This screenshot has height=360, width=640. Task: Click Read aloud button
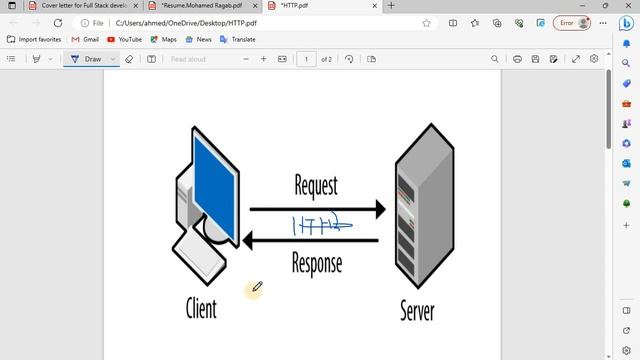[x=188, y=59]
